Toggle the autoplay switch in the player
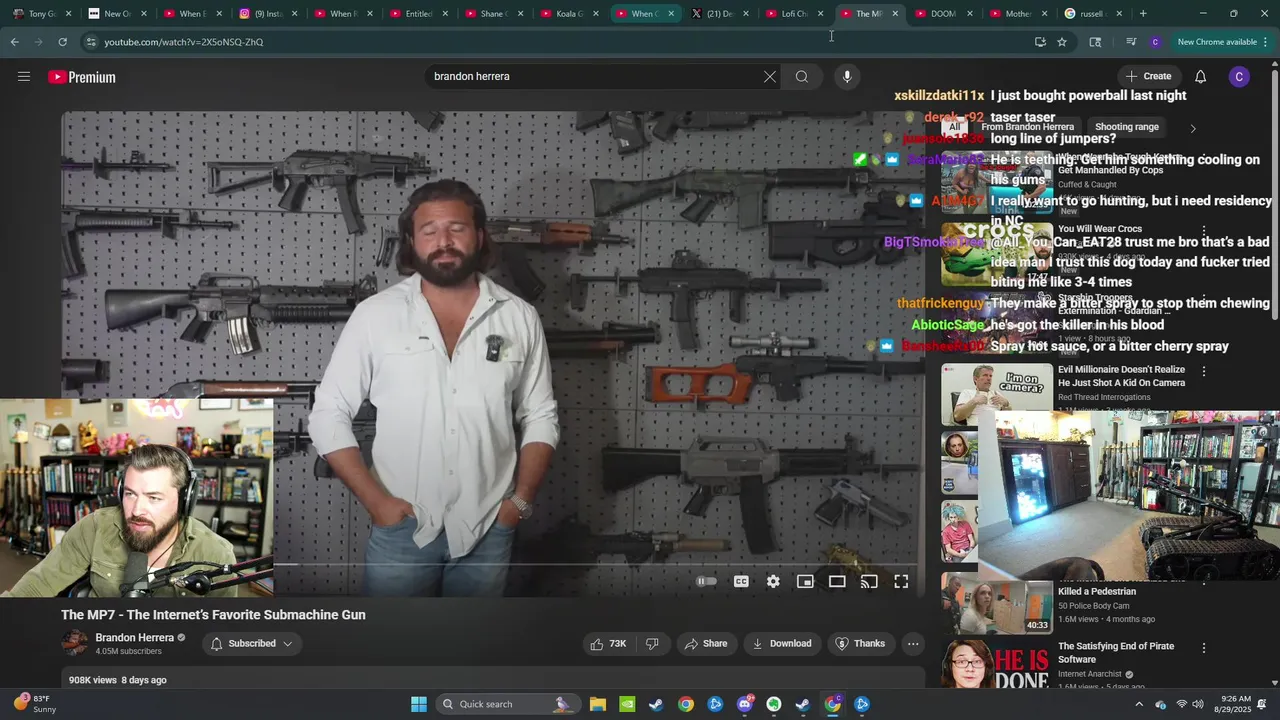The height and width of the screenshot is (720, 1280). (x=706, y=581)
